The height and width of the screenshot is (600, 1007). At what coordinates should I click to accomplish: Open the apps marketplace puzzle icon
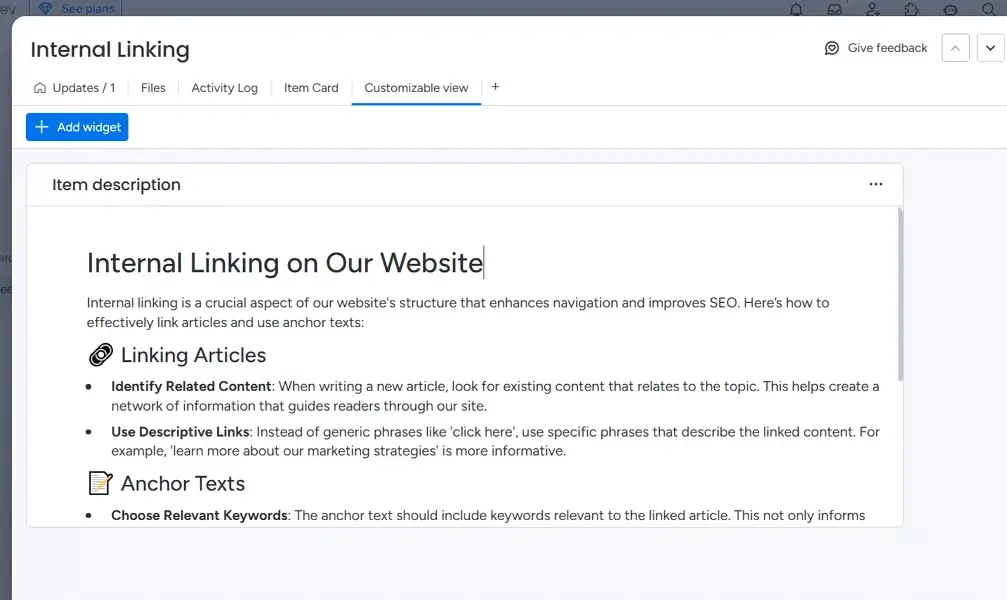click(x=911, y=8)
